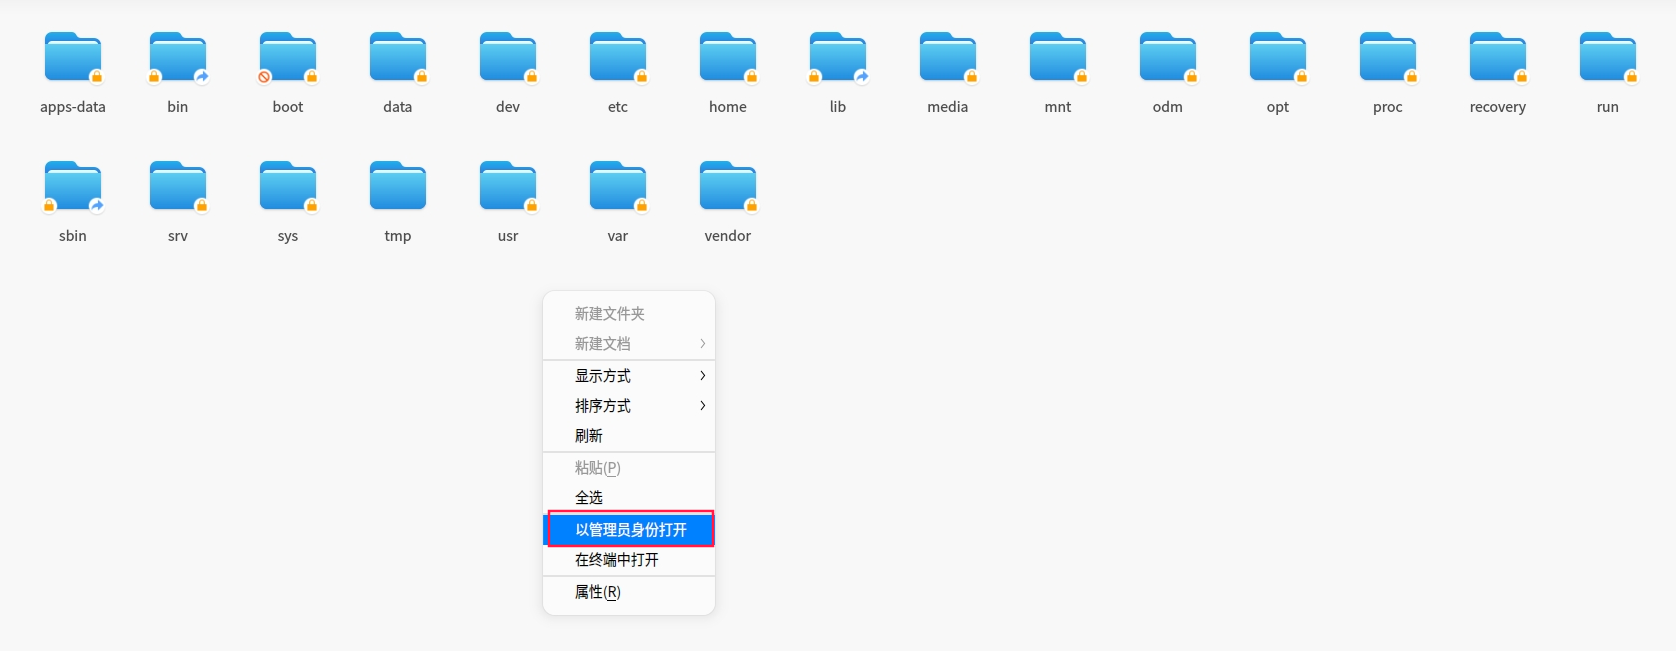The height and width of the screenshot is (651, 1676).
Task: Click the boot folder name label
Action: point(288,107)
